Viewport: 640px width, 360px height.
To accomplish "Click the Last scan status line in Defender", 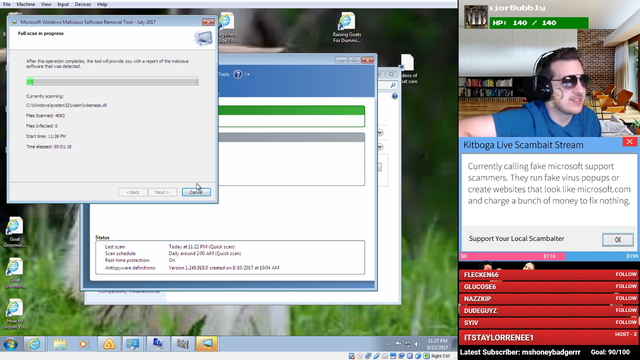I will pyautogui.click(x=170, y=247).
